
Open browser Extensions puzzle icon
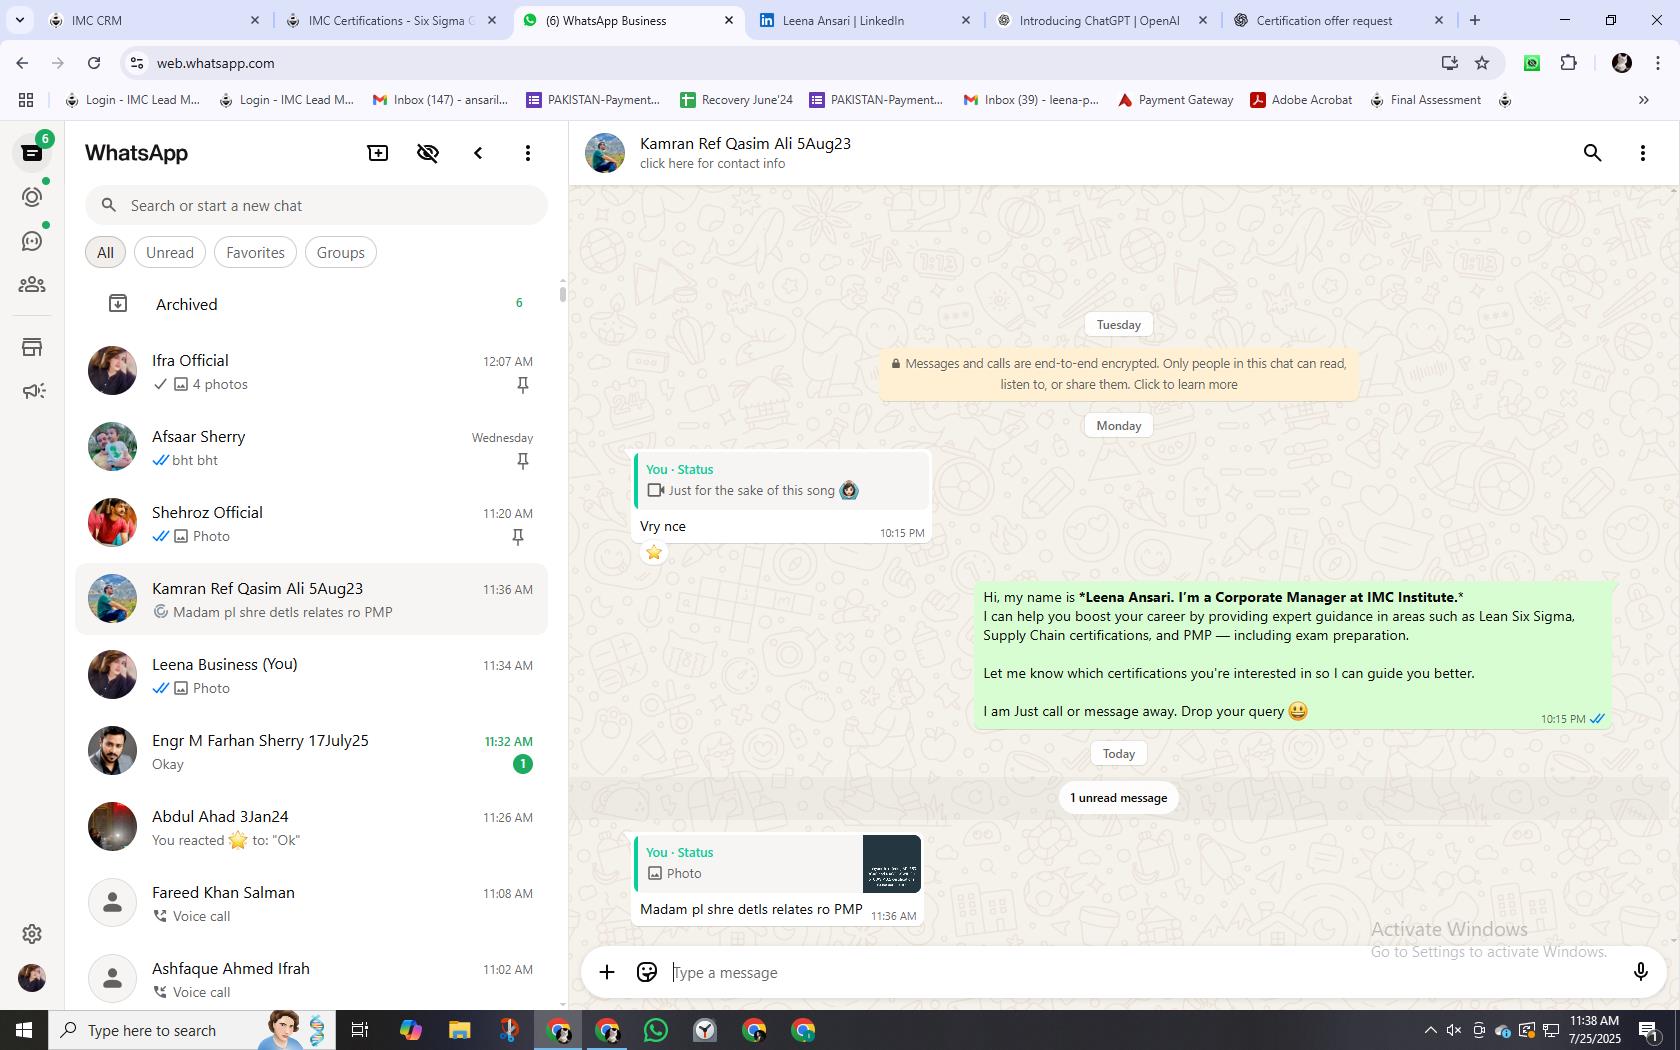[1569, 63]
